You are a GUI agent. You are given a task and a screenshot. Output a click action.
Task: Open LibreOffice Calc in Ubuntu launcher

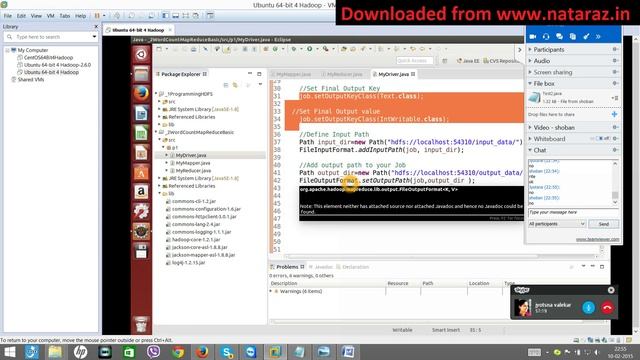[x=141, y=133]
